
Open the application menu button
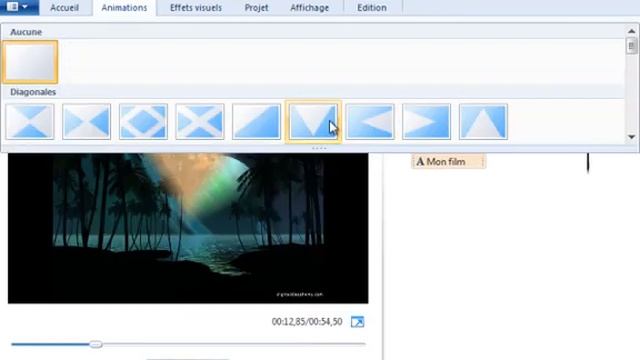(x=19, y=7)
